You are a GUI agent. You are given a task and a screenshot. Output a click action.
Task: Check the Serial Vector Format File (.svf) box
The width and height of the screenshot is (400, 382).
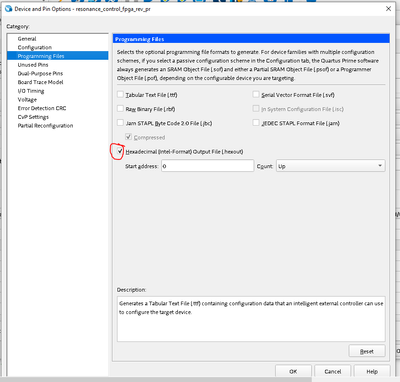(x=256, y=95)
